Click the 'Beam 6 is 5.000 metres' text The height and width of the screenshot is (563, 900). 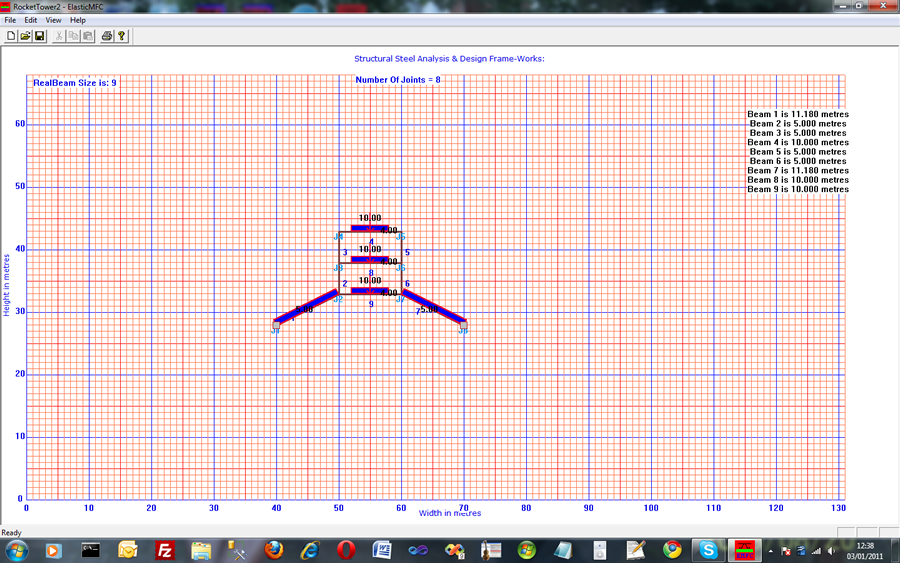coord(798,161)
